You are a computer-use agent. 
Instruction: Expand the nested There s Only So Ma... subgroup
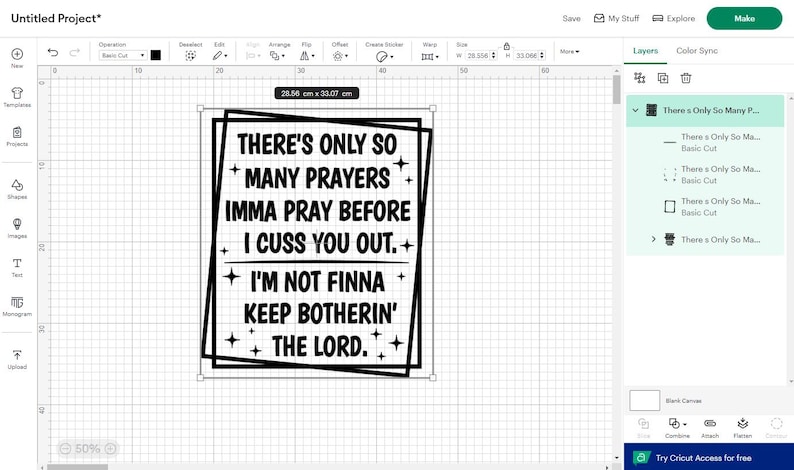coord(653,239)
